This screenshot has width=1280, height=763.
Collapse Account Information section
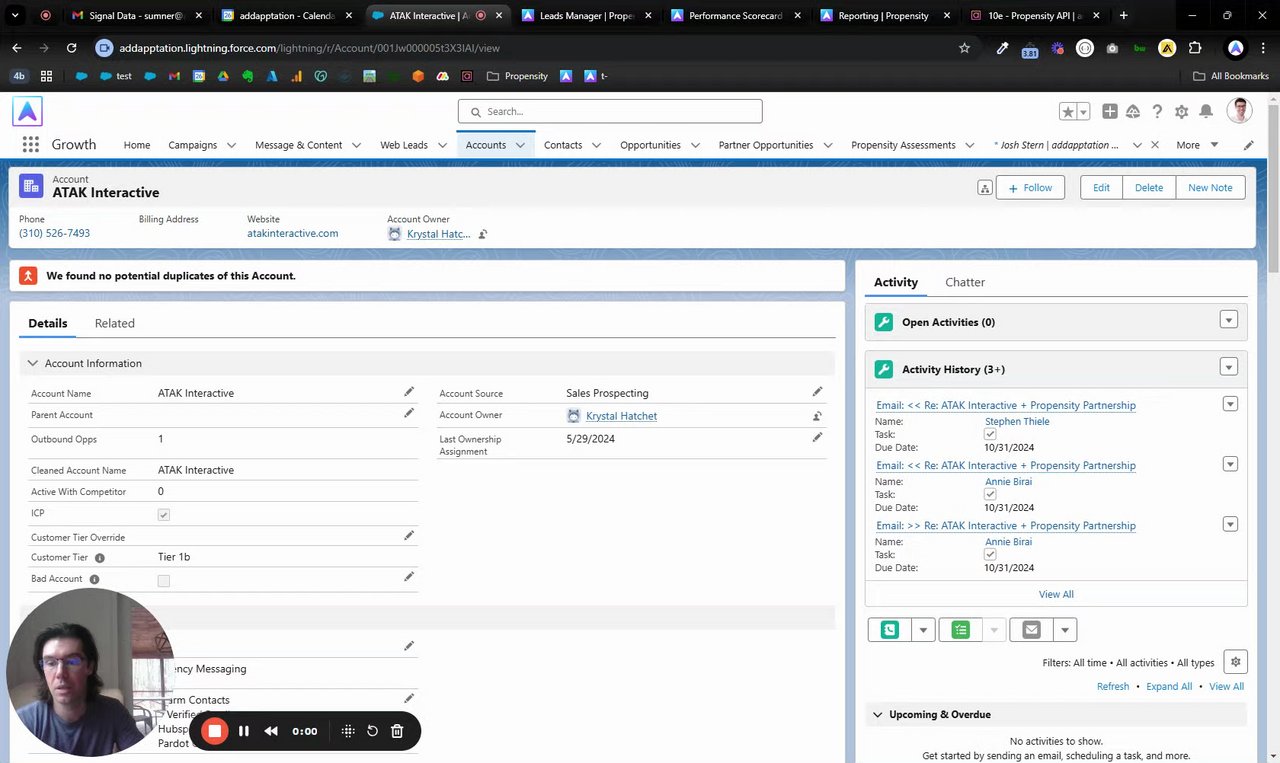(33, 363)
